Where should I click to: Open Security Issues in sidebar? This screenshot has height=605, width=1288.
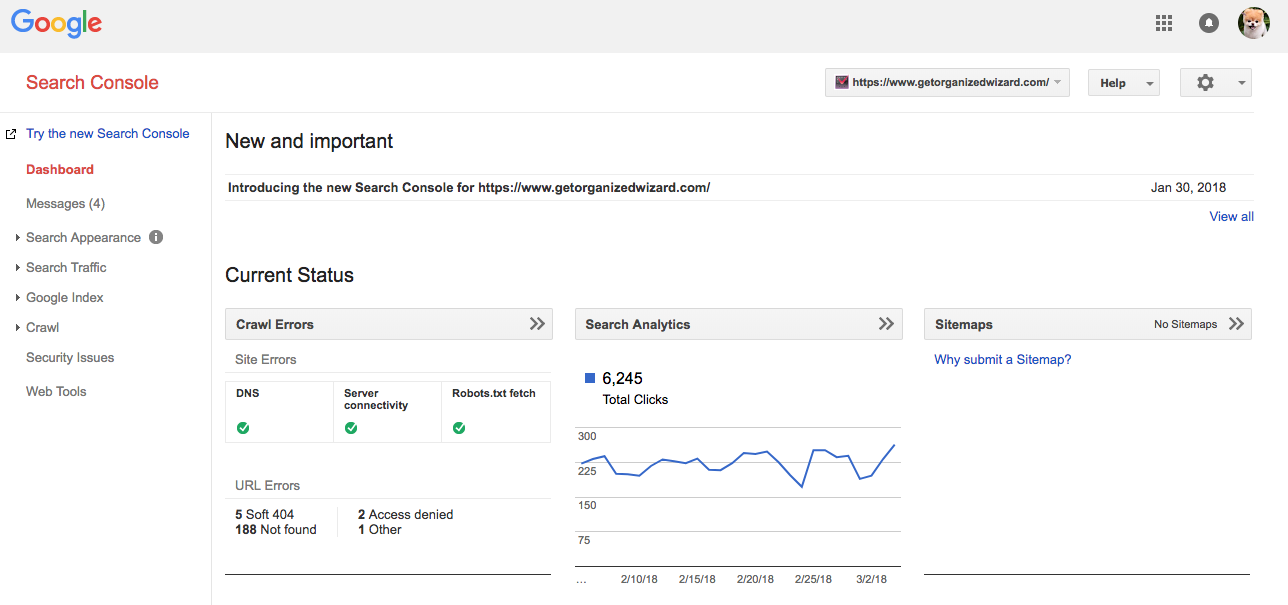point(70,357)
